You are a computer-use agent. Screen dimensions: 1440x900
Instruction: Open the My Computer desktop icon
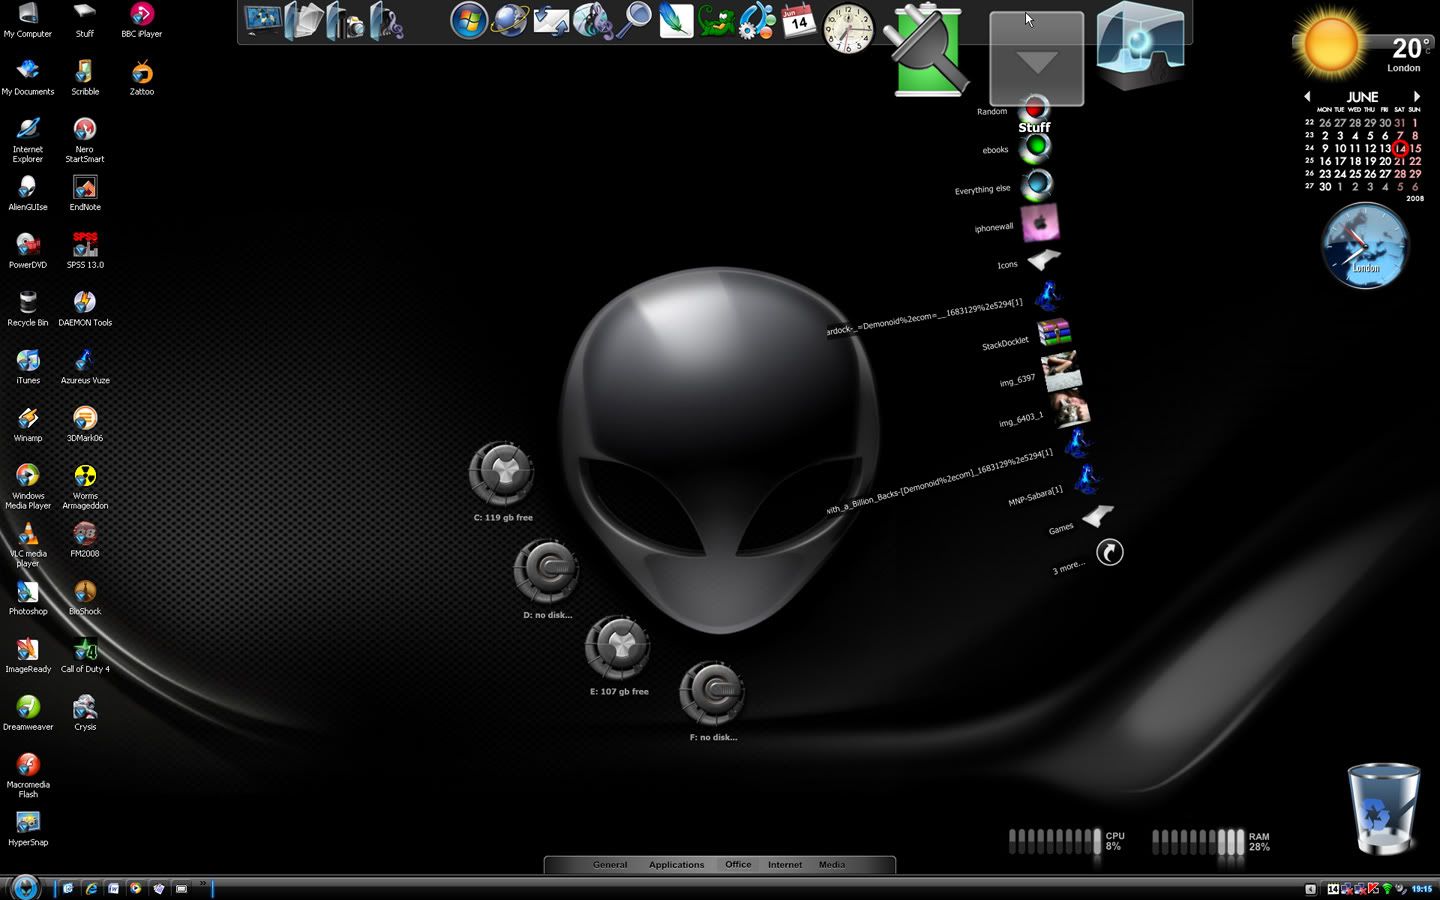28,20
